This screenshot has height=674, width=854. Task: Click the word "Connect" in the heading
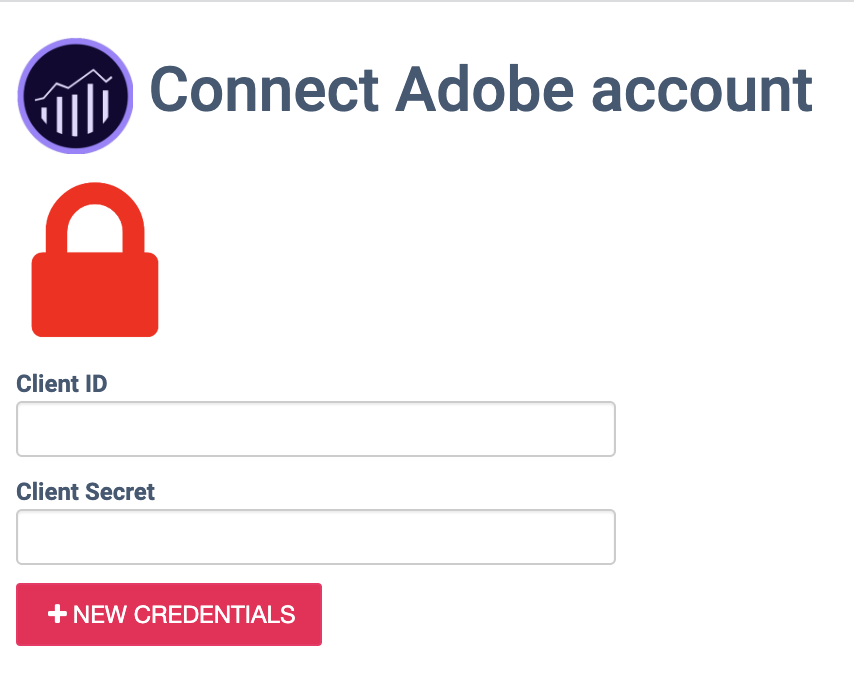(x=264, y=90)
